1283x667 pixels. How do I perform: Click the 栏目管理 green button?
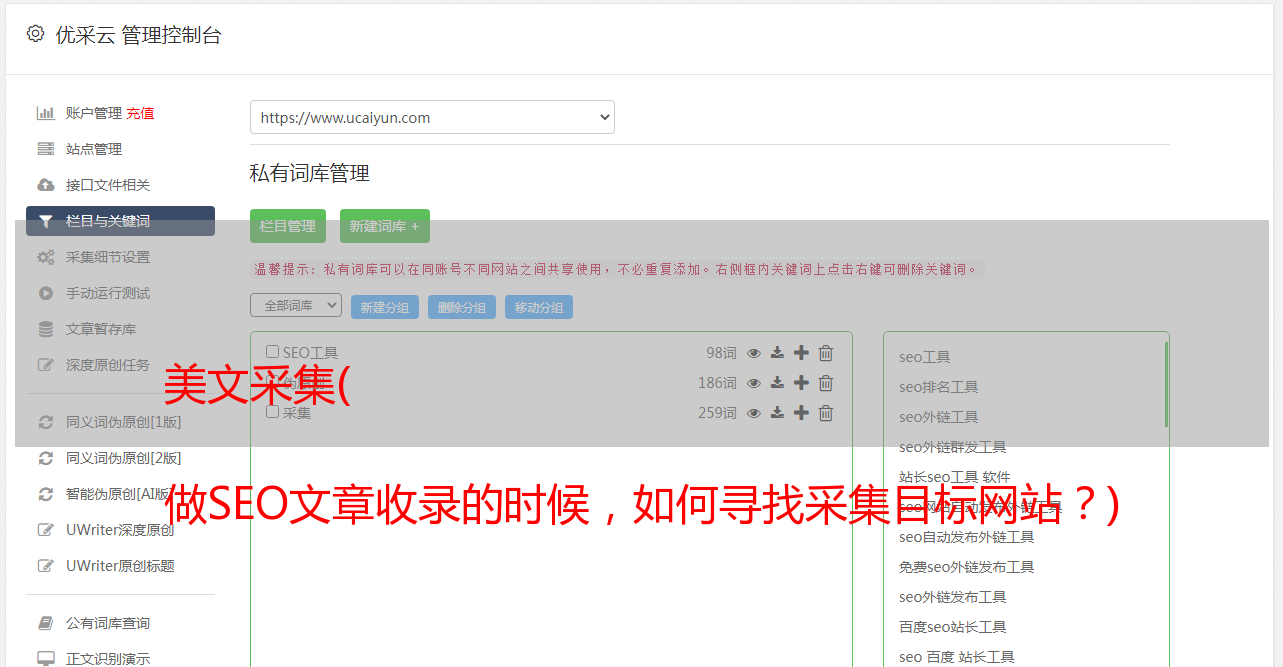coord(288,226)
